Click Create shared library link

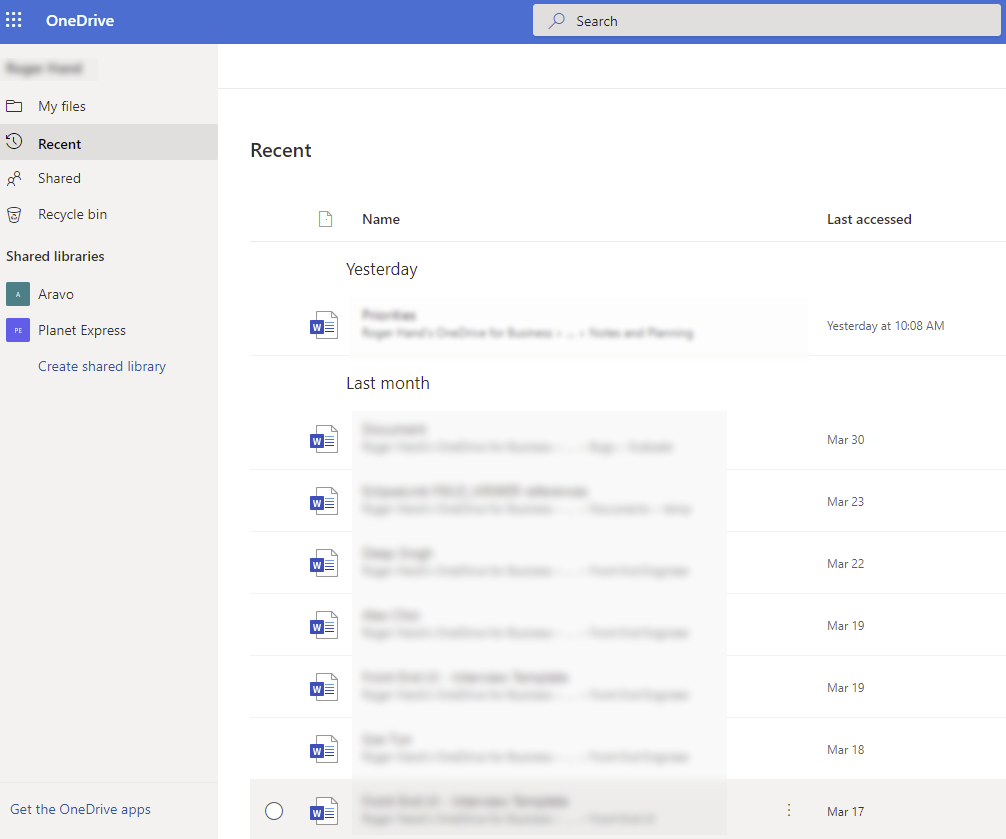tap(102, 366)
